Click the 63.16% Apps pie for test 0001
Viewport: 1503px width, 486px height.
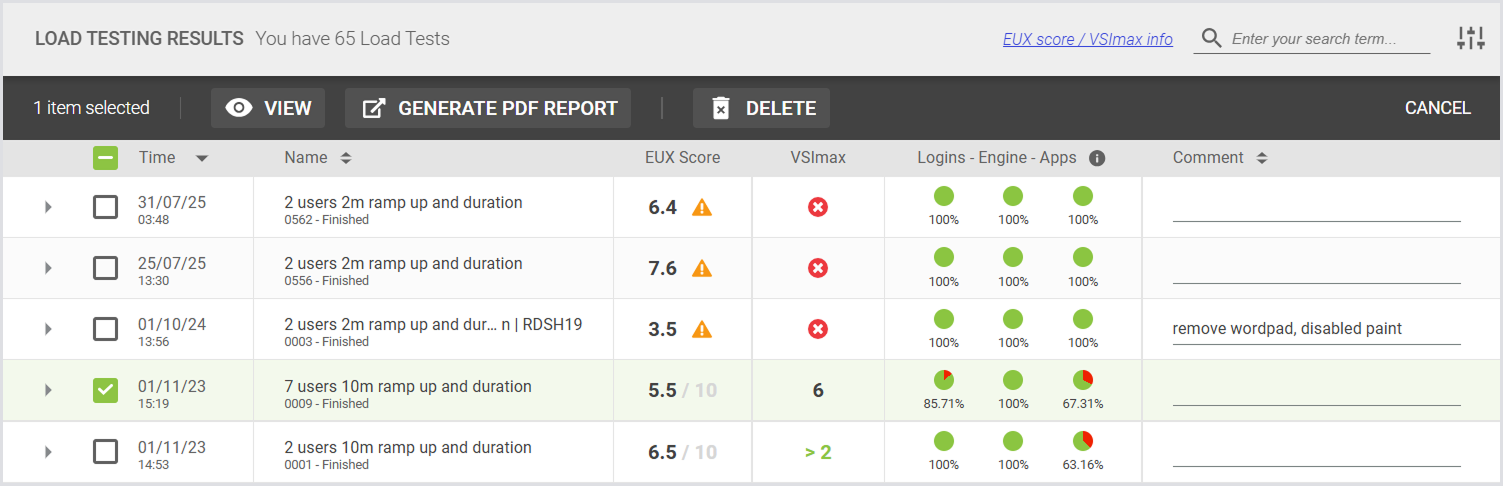(x=1083, y=441)
